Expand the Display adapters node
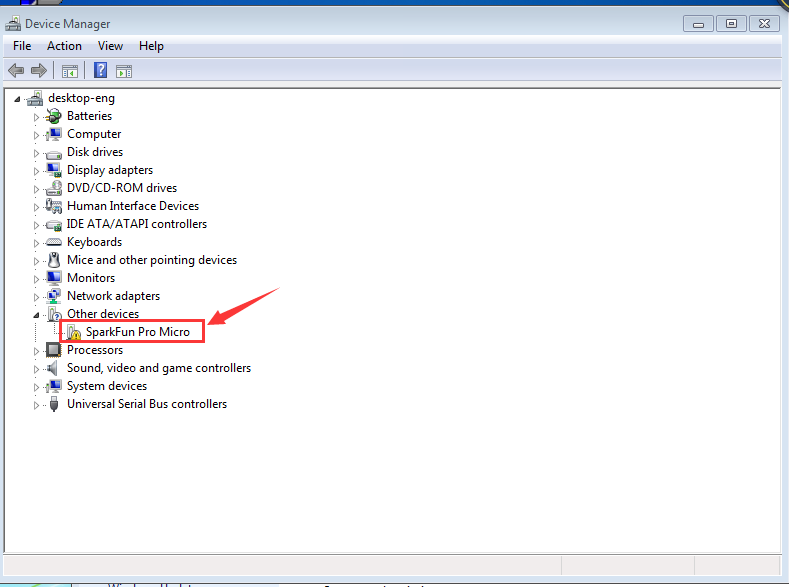The height and width of the screenshot is (587, 789). (36, 171)
